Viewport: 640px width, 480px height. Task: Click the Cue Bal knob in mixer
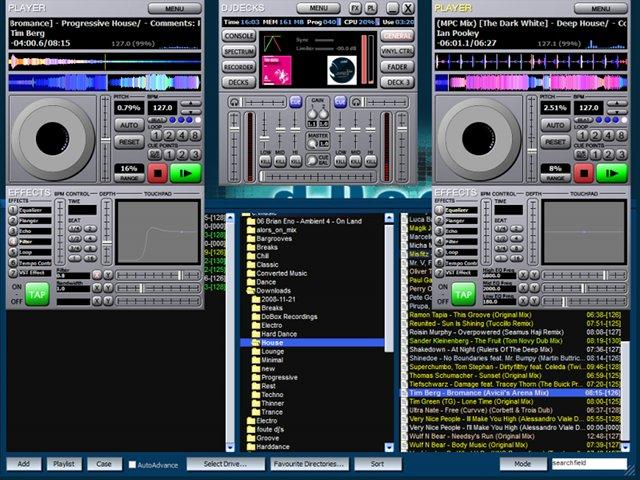[312, 160]
